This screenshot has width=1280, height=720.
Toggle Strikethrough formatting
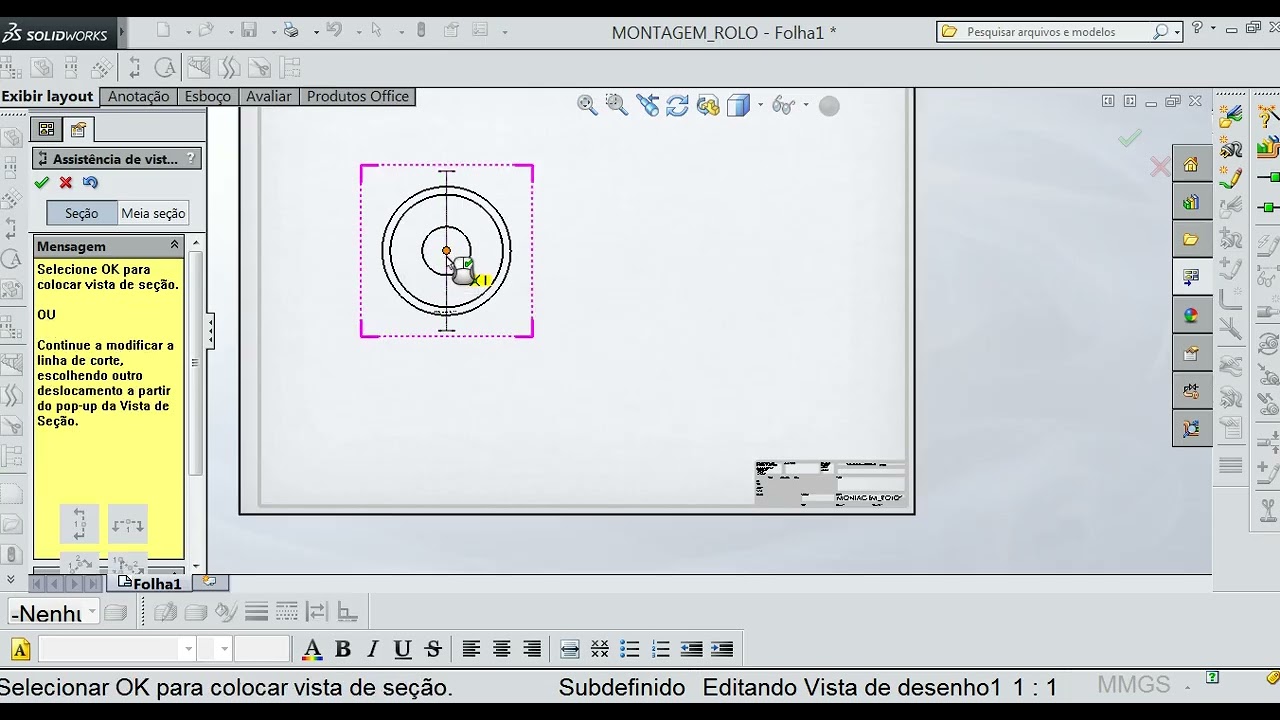433,650
